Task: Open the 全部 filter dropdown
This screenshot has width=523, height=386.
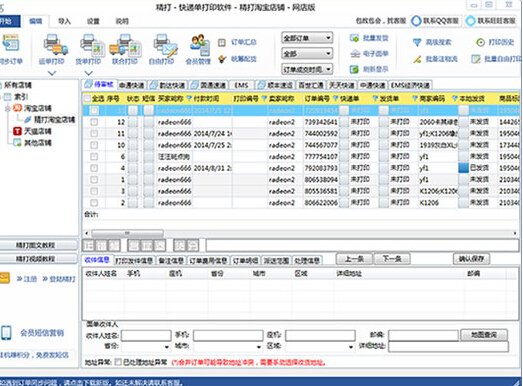Action: [307, 53]
